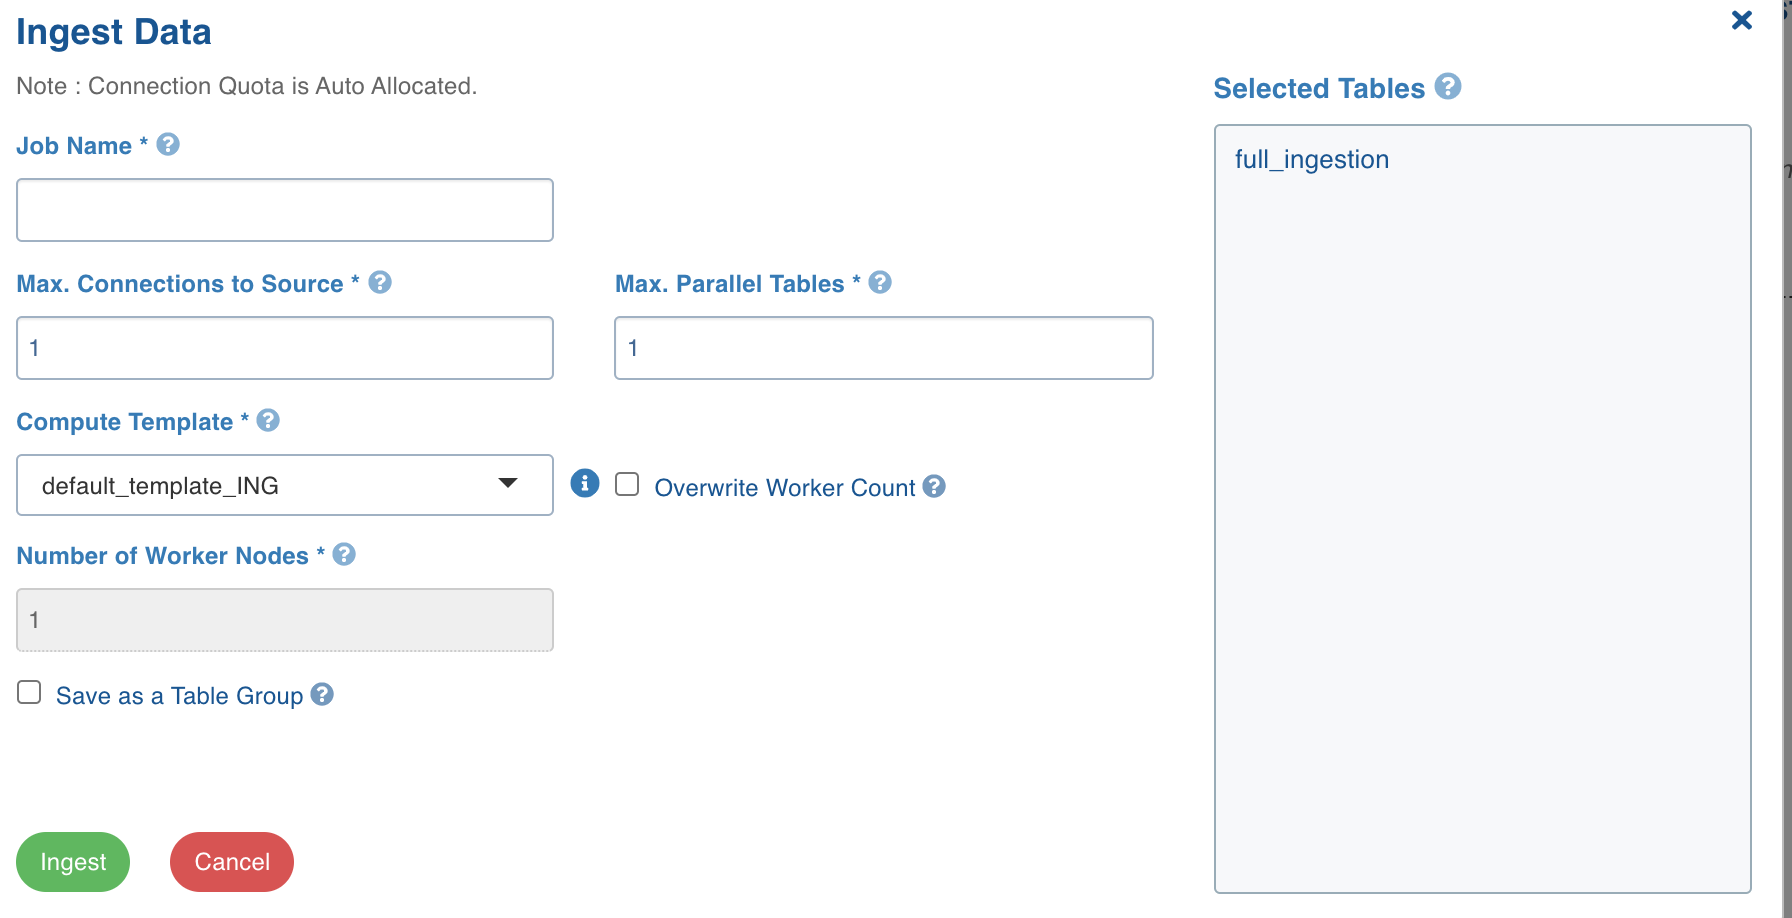1792x918 pixels.
Task: Click Number of Worker Nodes help icon
Action: [x=344, y=555]
